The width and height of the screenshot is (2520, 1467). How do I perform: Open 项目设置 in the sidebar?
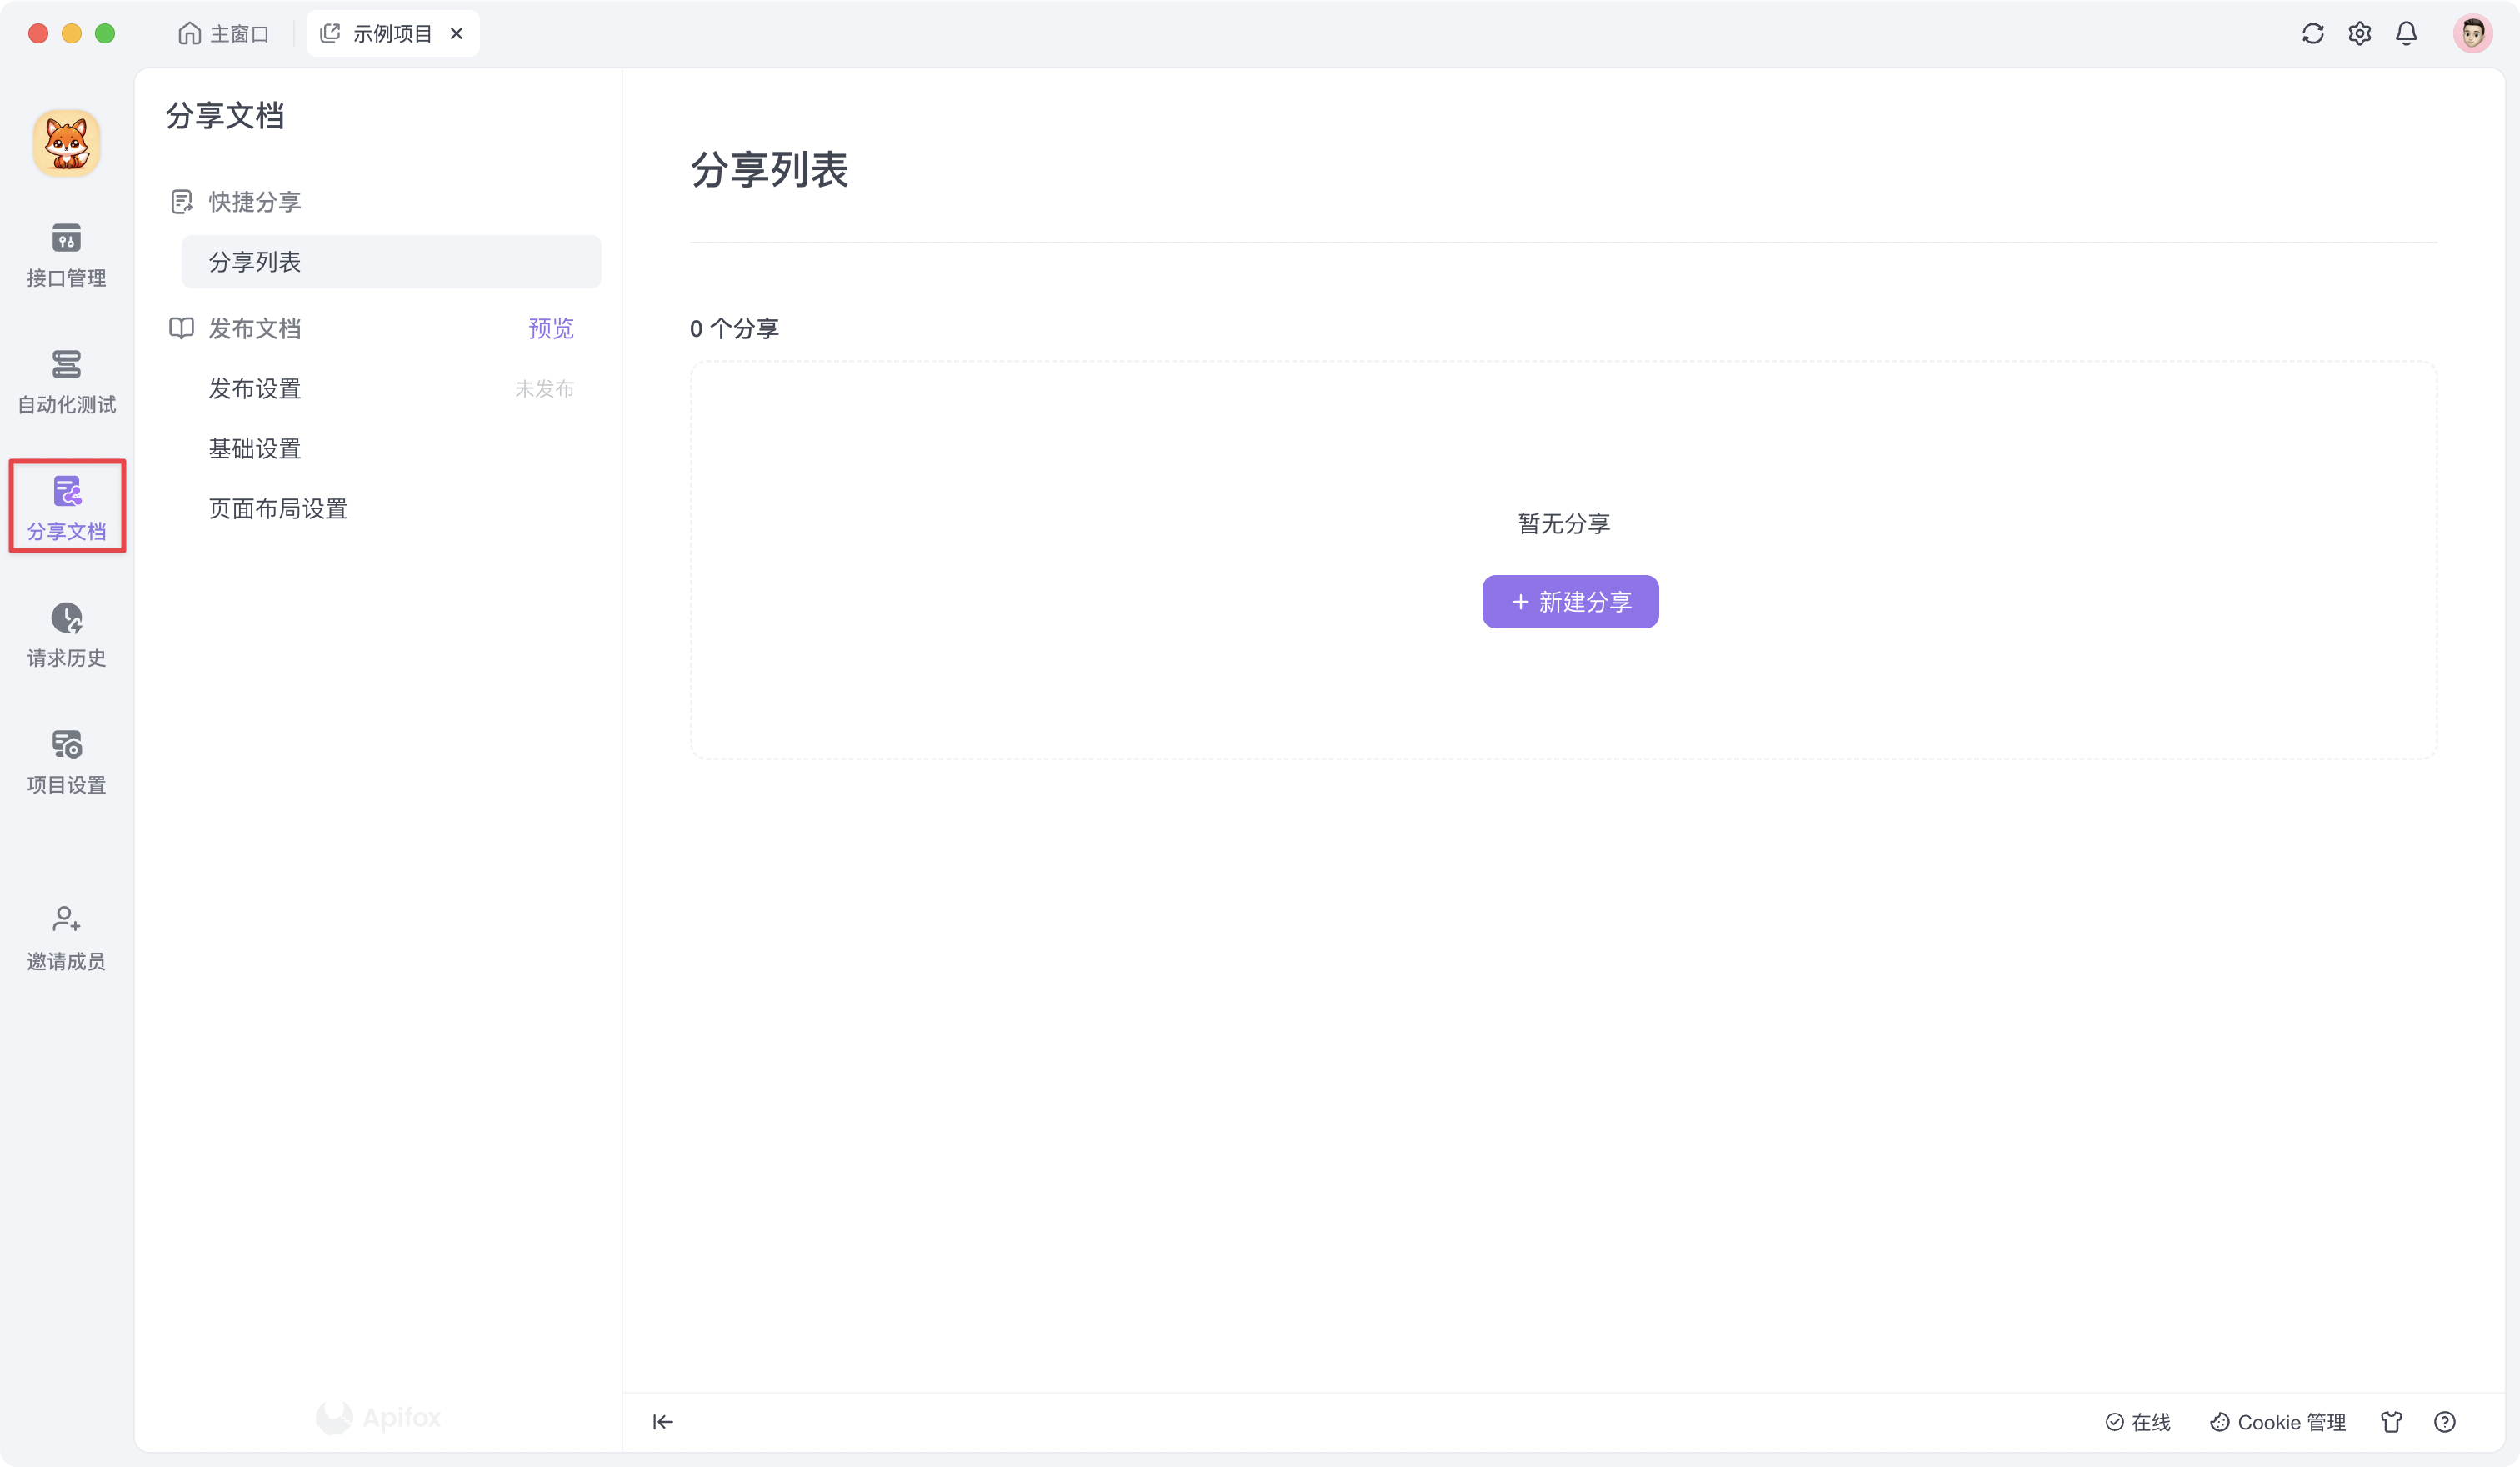pyautogui.click(x=66, y=760)
